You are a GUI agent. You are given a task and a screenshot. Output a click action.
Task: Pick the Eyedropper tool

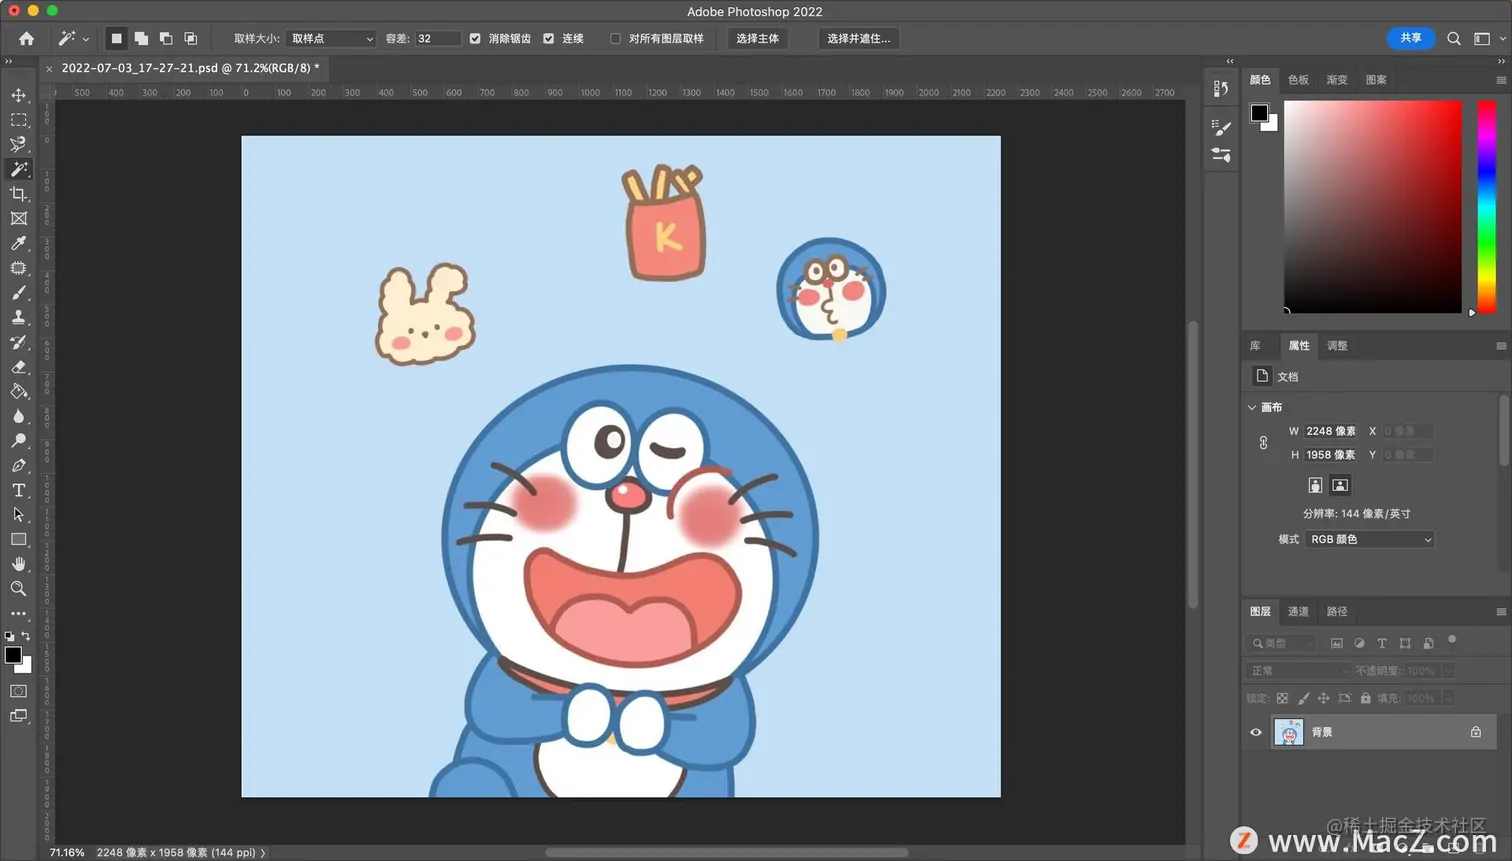[19, 243]
